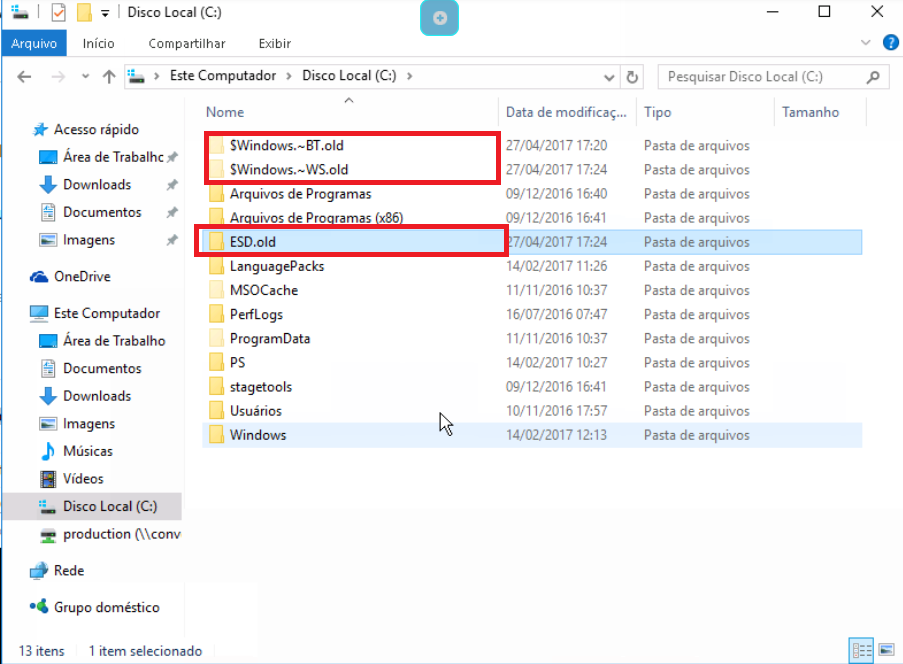The height and width of the screenshot is (664, 903).
Task: Sort by the Tipo column header
Action: [x=658, y=112]
